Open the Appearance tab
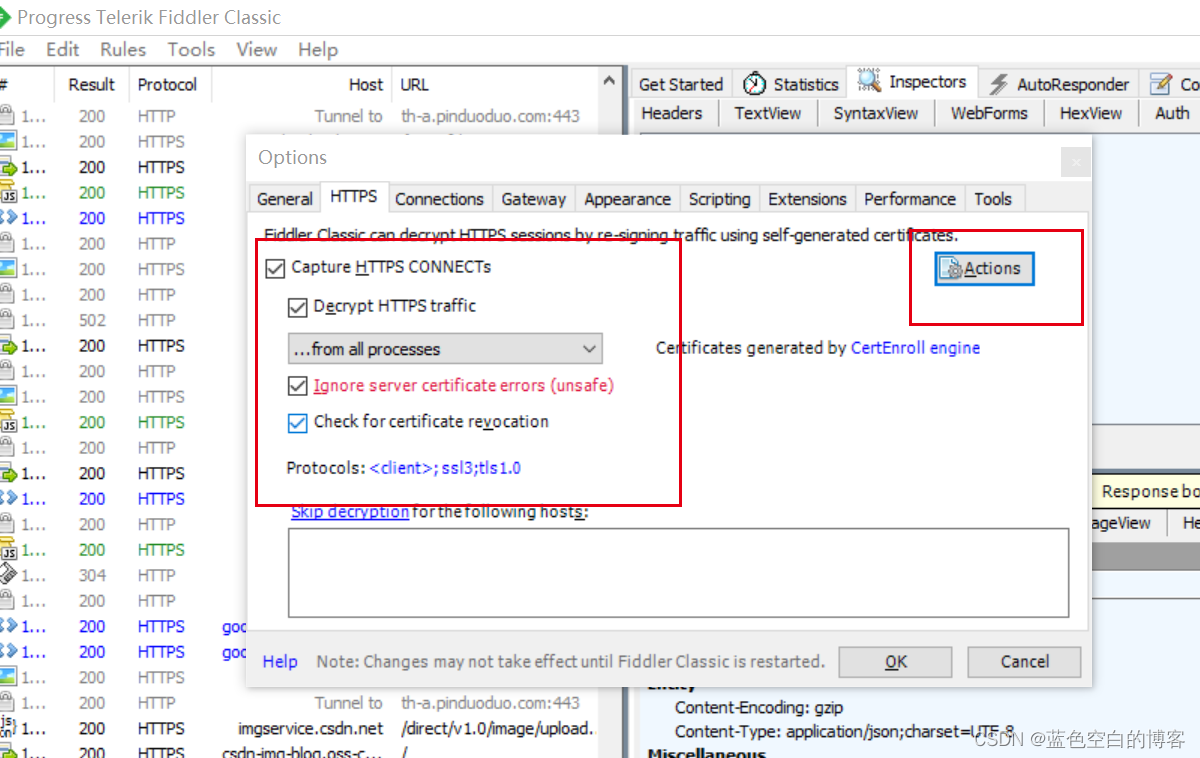This screenshot has width=1200, height=758. pyautogui.click(x=628, y=199)
